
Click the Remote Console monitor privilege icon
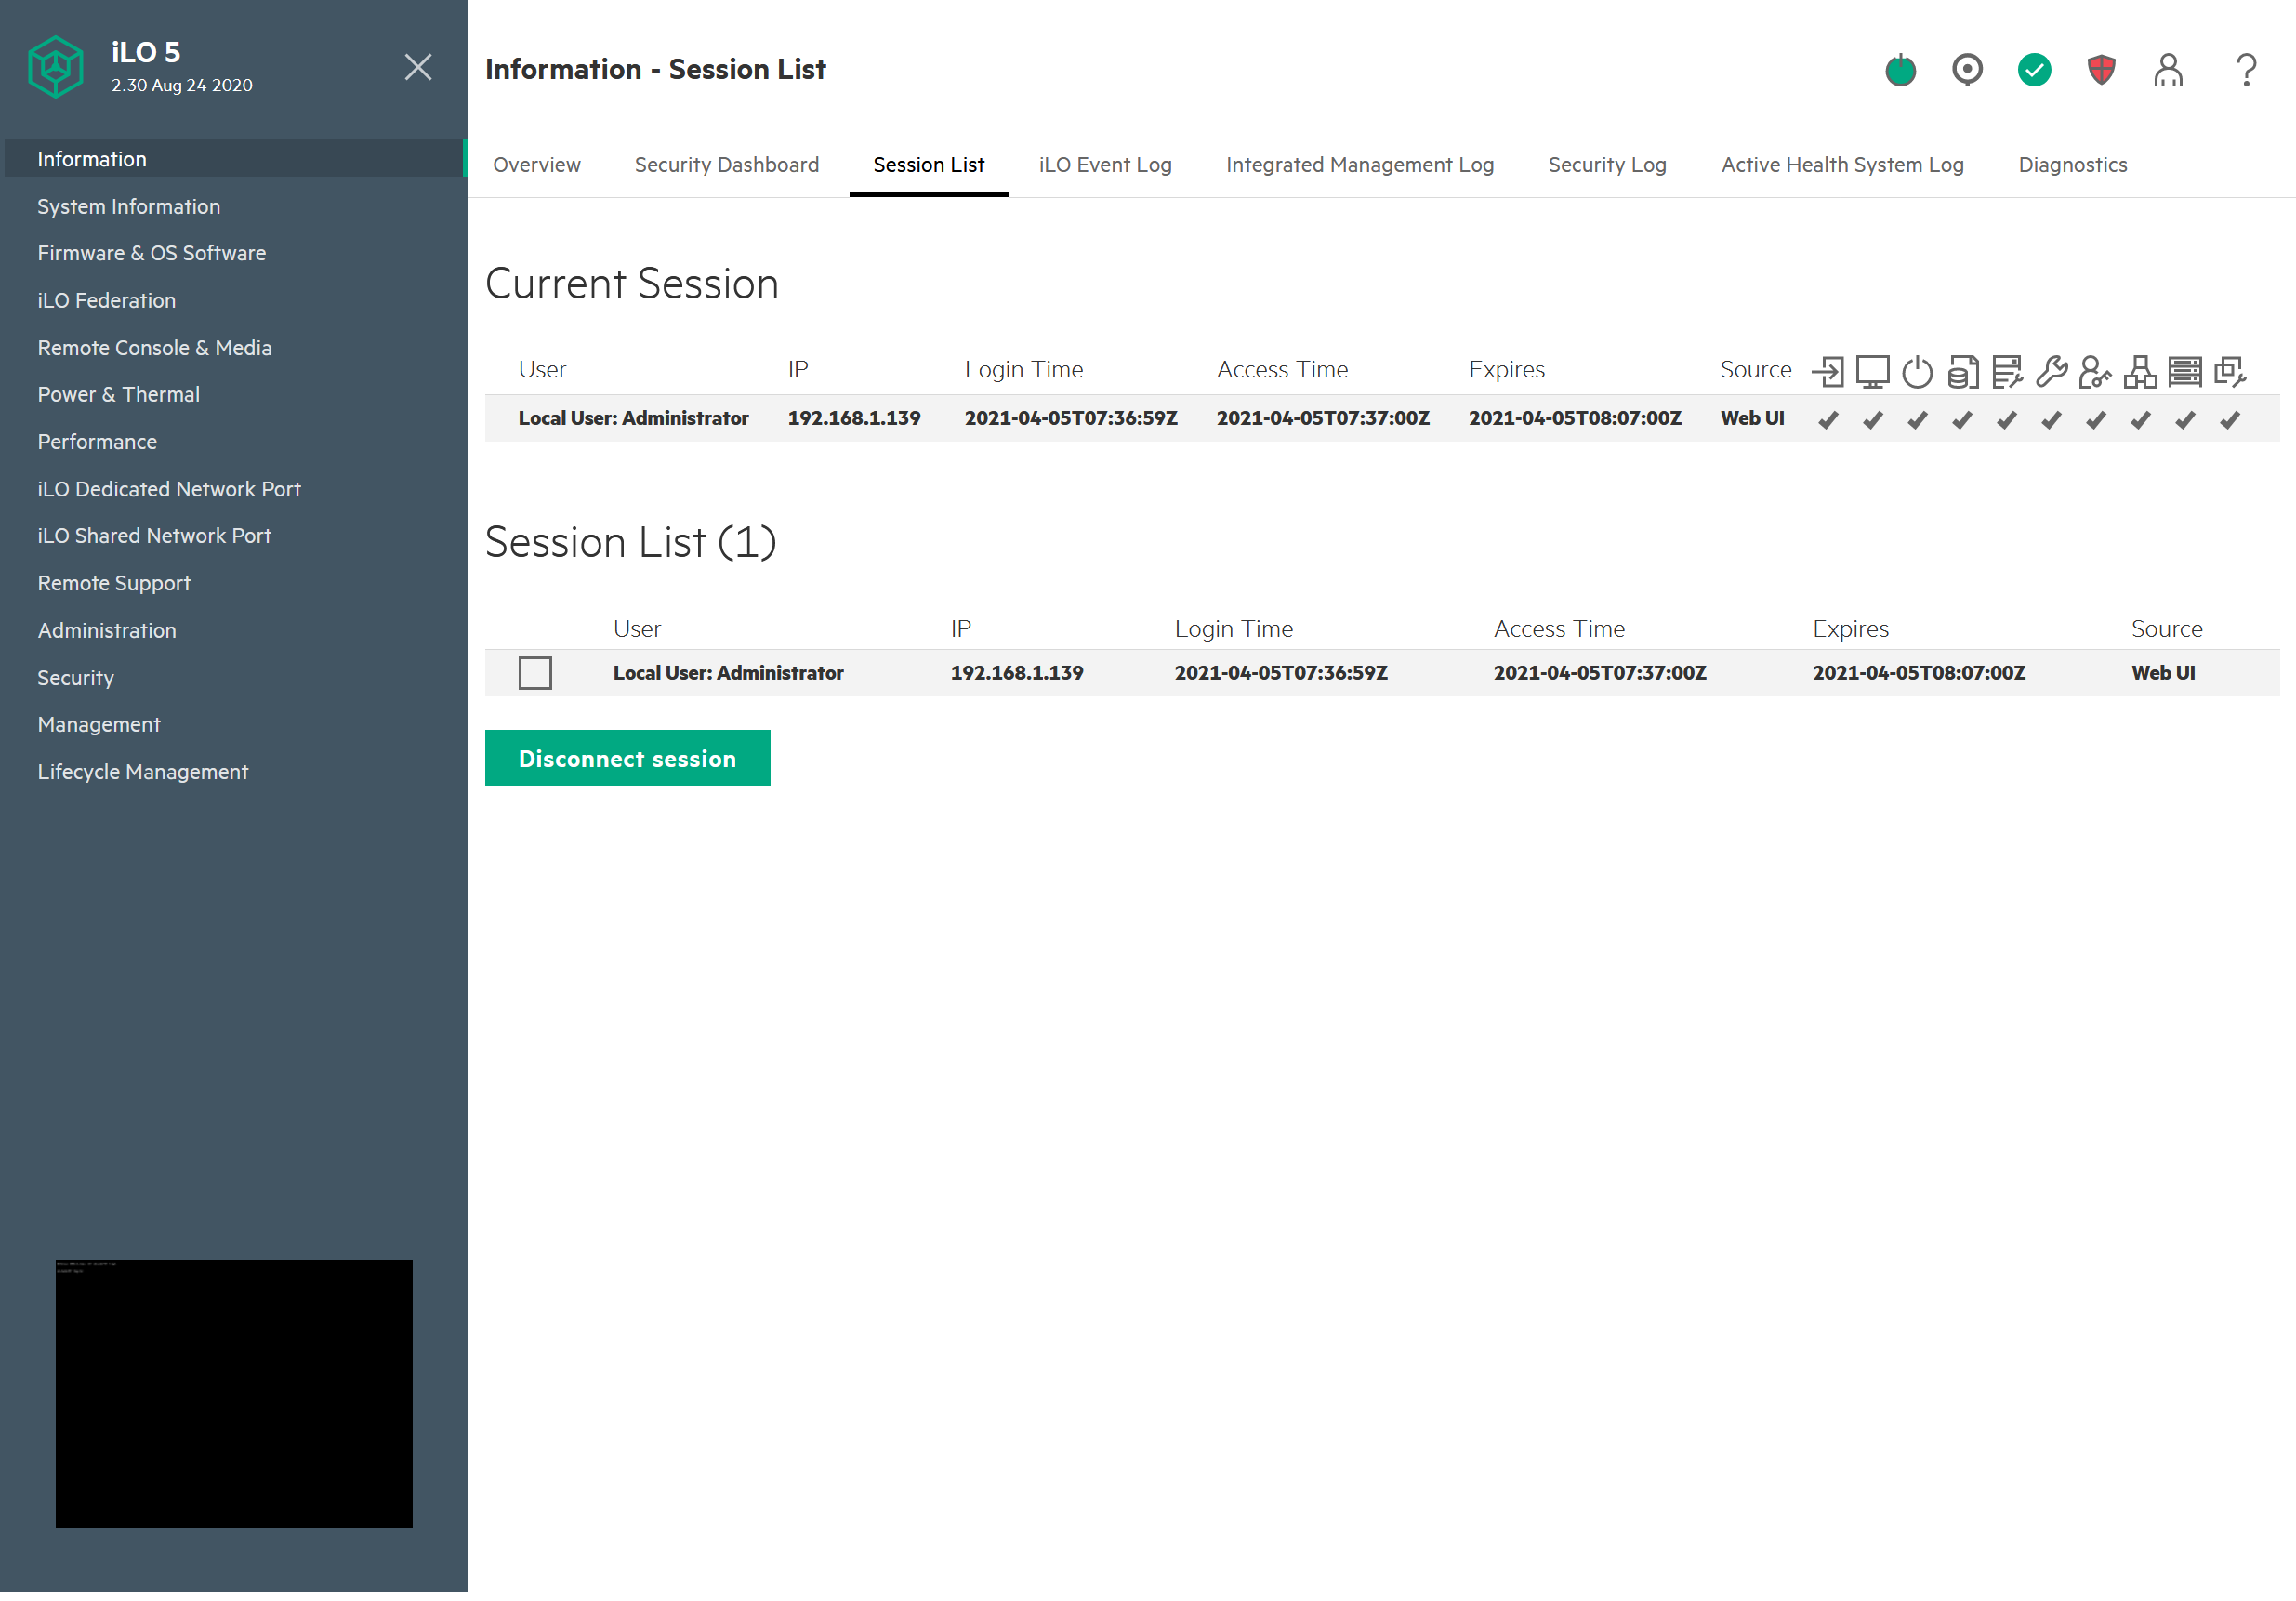pyautogui.click(x=1872, y=371)
